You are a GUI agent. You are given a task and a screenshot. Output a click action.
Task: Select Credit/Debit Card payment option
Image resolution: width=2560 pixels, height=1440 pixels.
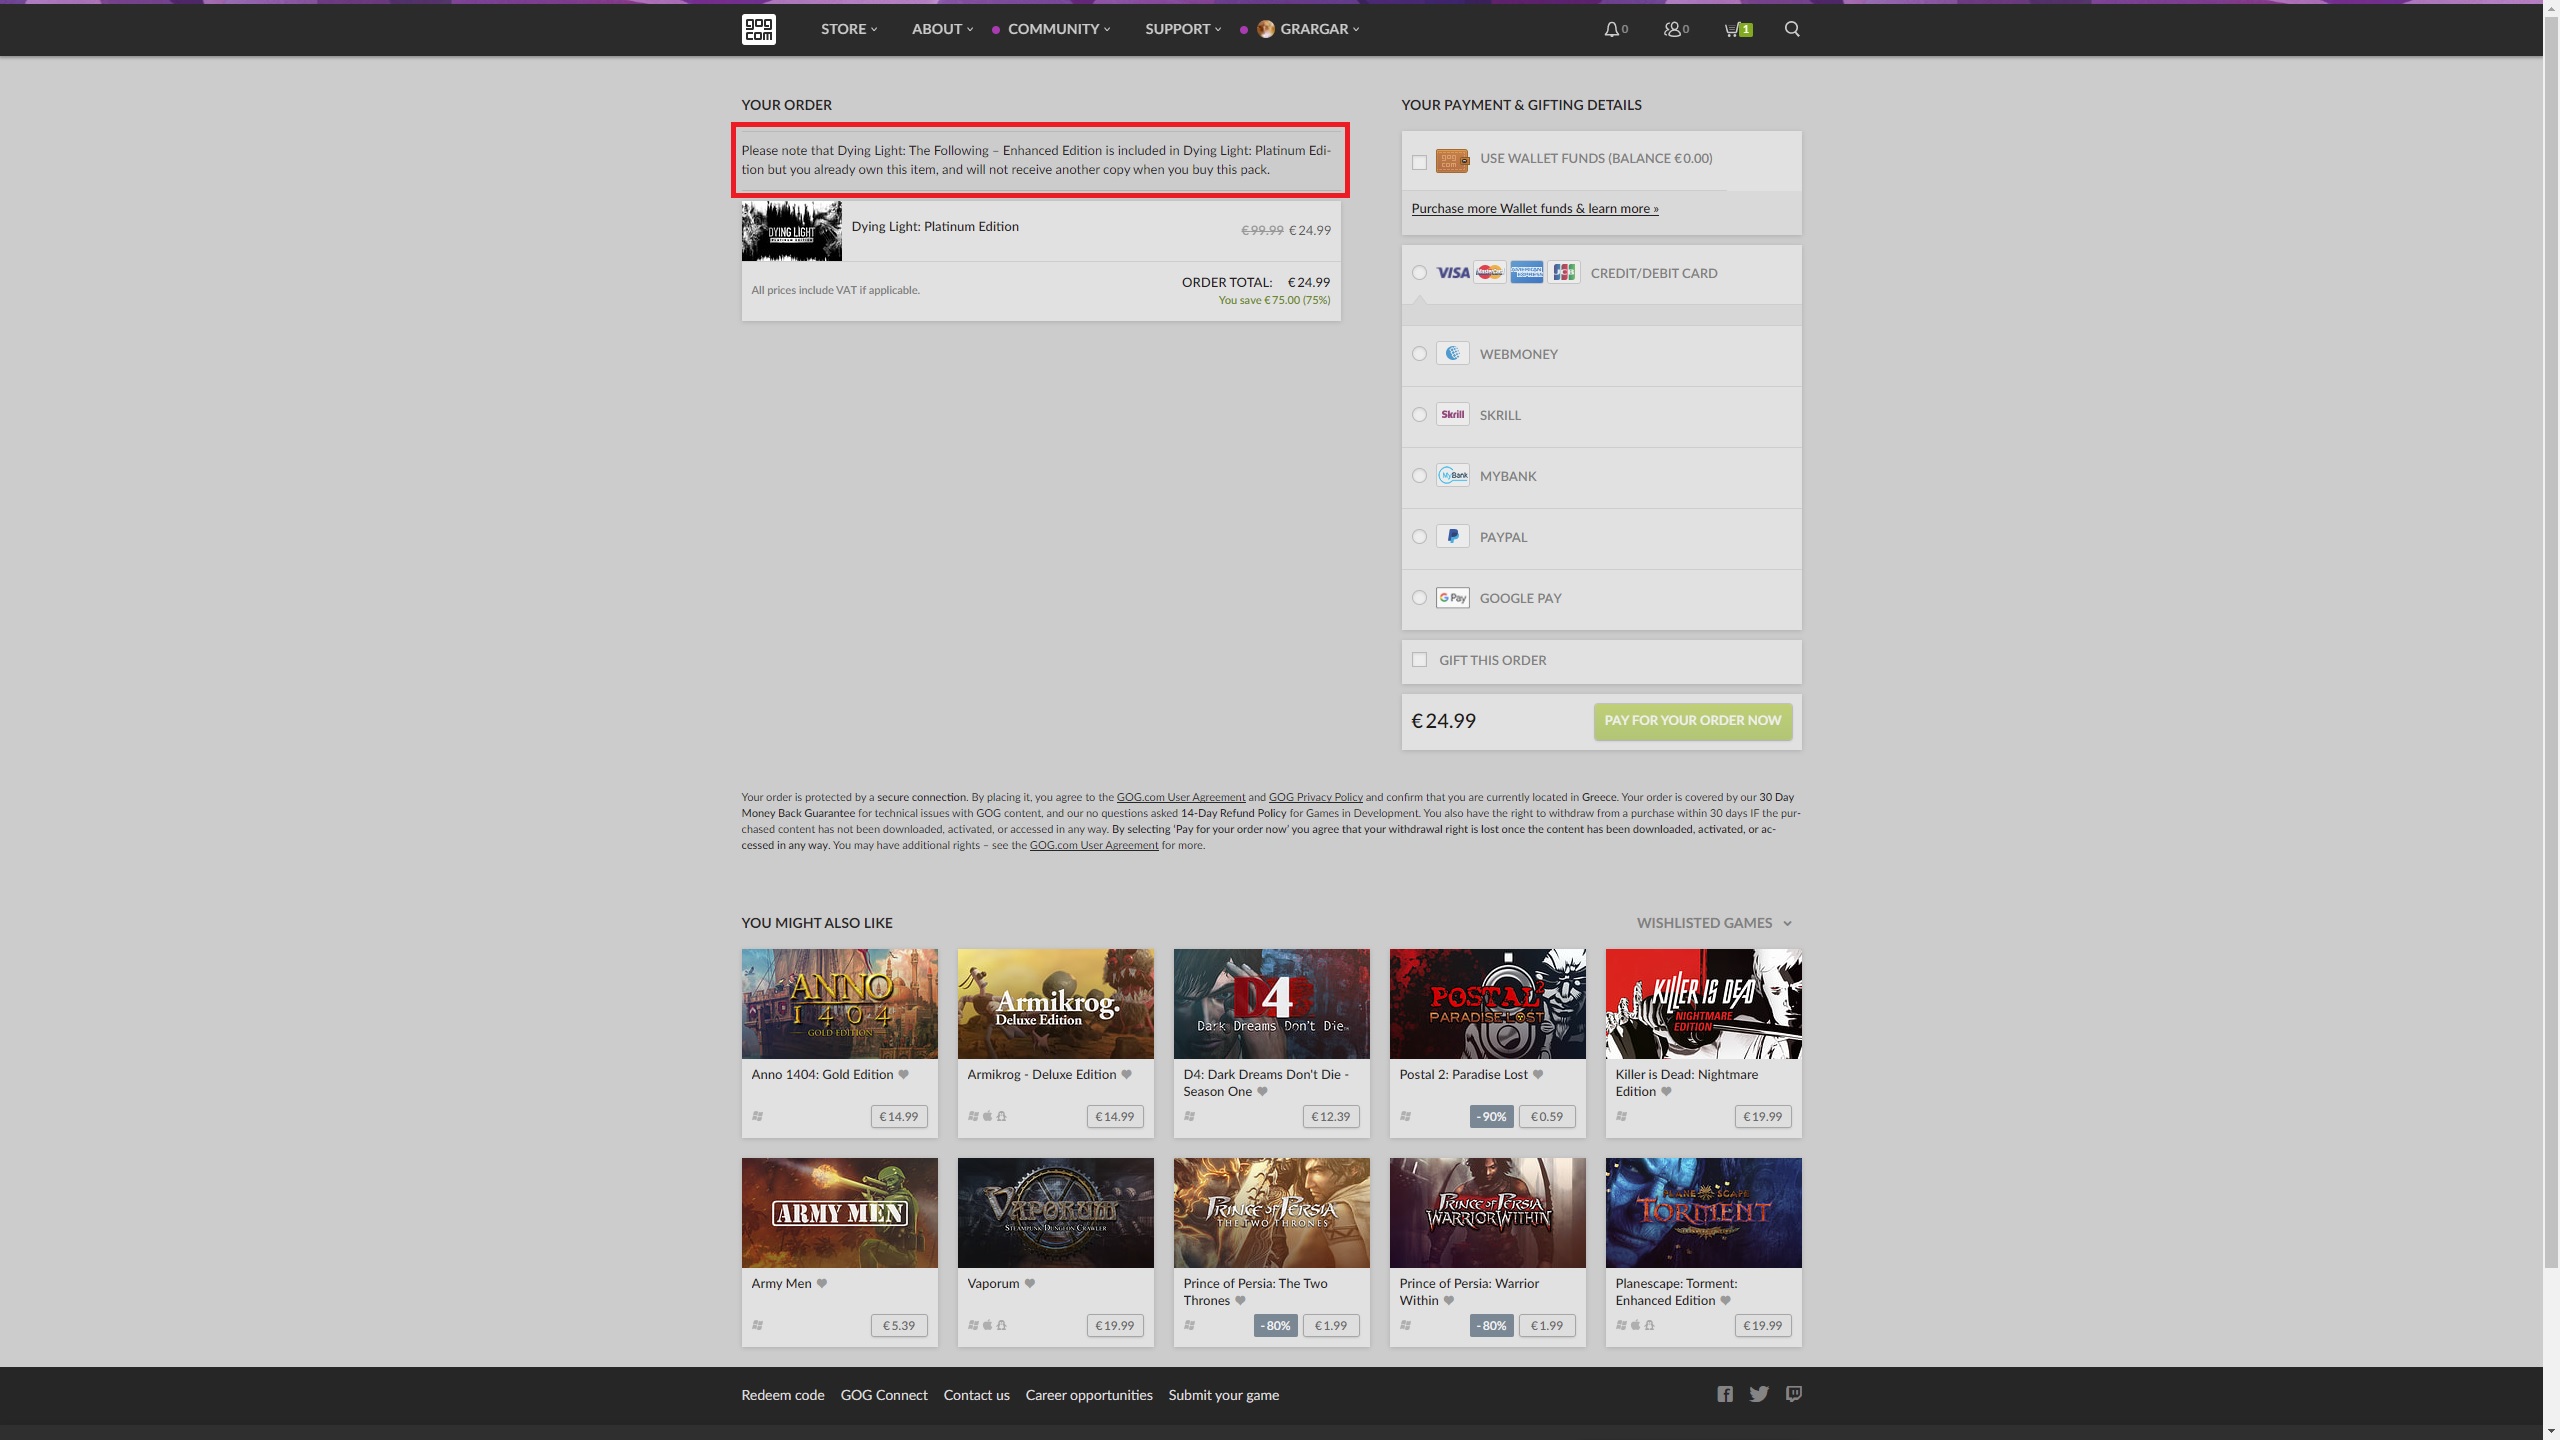pos(1419,272)
